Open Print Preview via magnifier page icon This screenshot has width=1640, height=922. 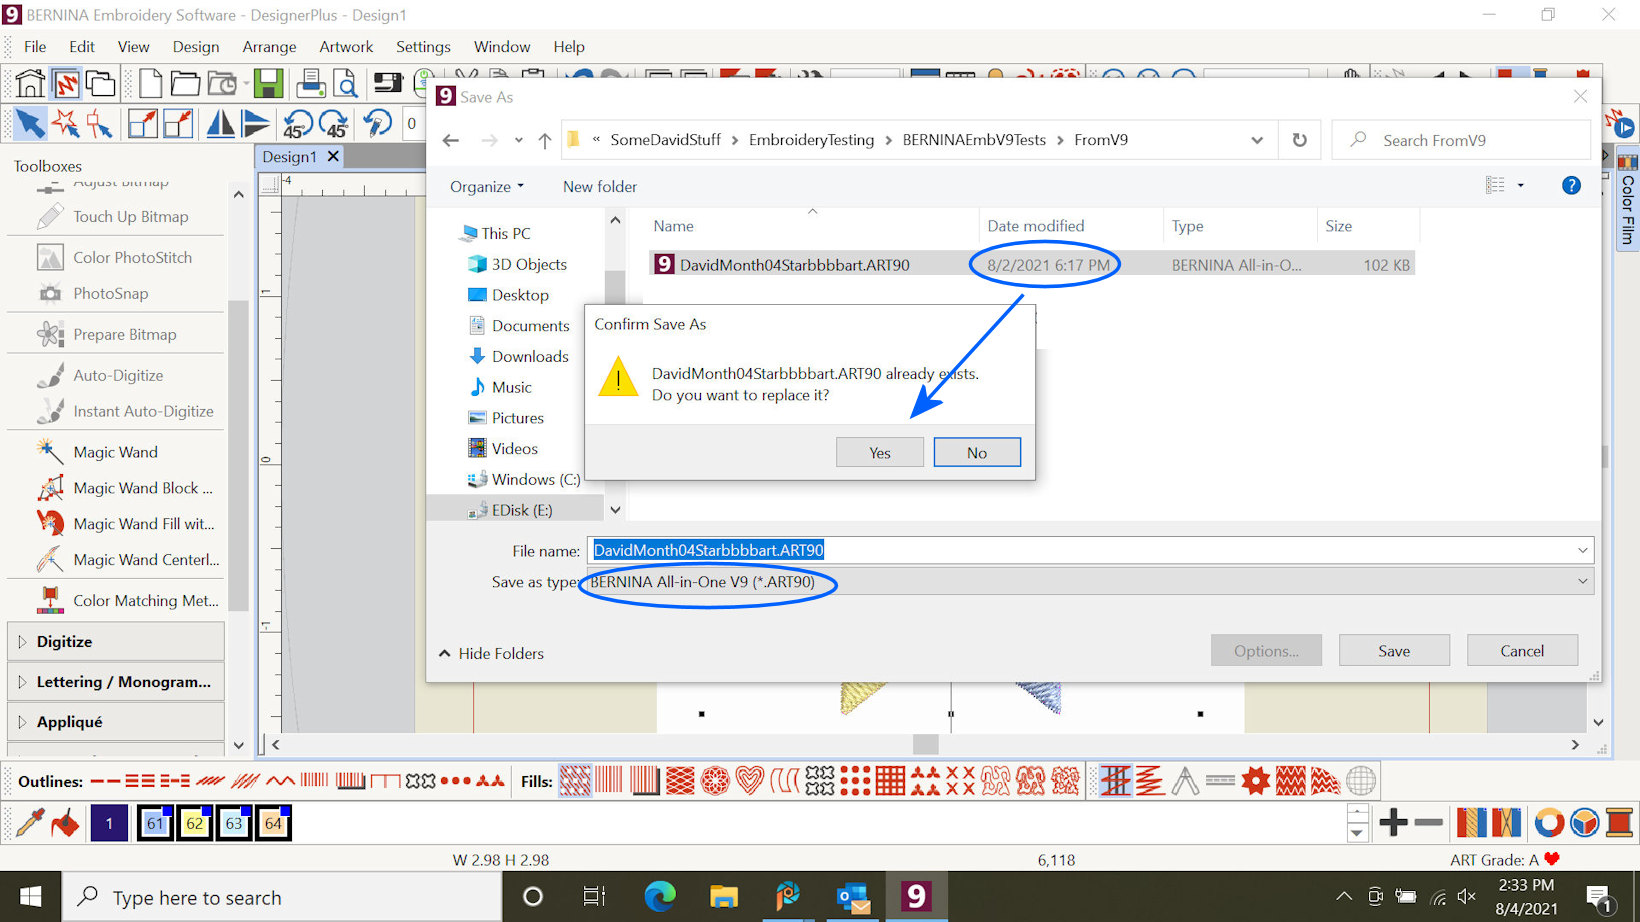[x=345, y=83]
